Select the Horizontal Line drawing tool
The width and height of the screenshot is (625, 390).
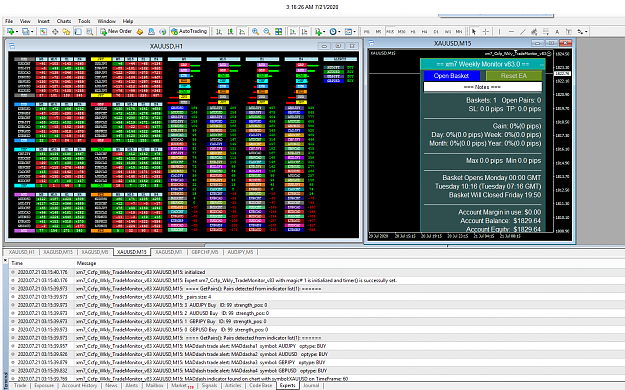coord(511,32)
